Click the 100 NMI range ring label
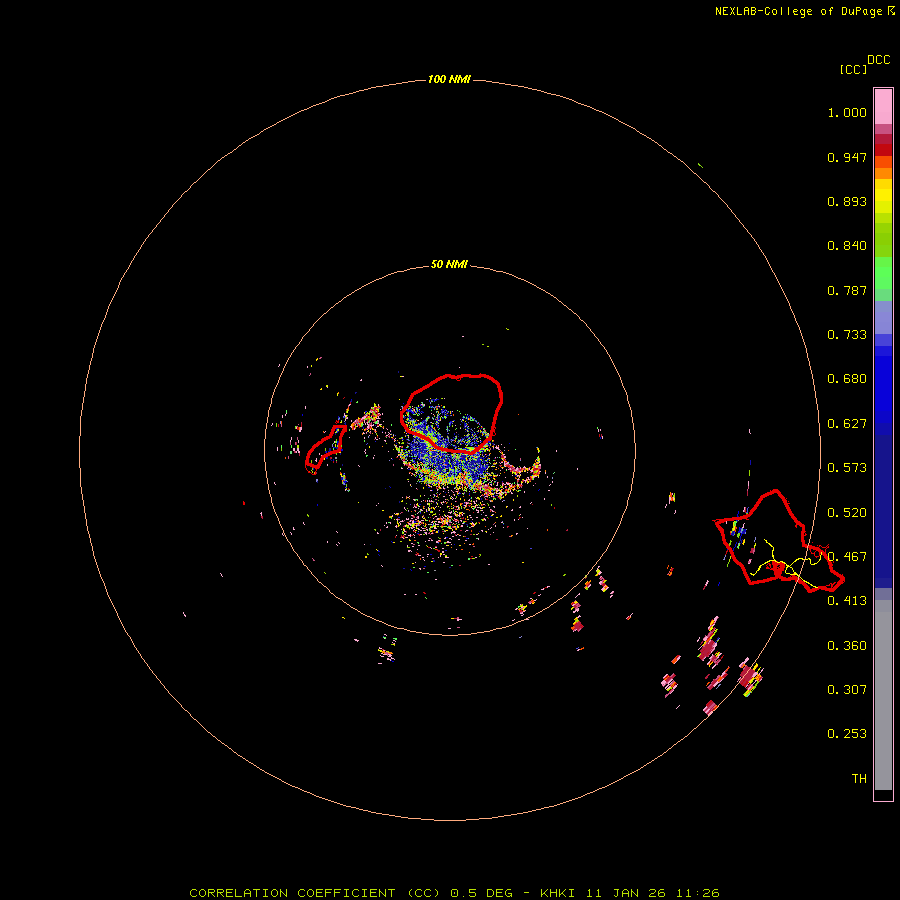Screen dimensions: 900x900 (449, 79)
